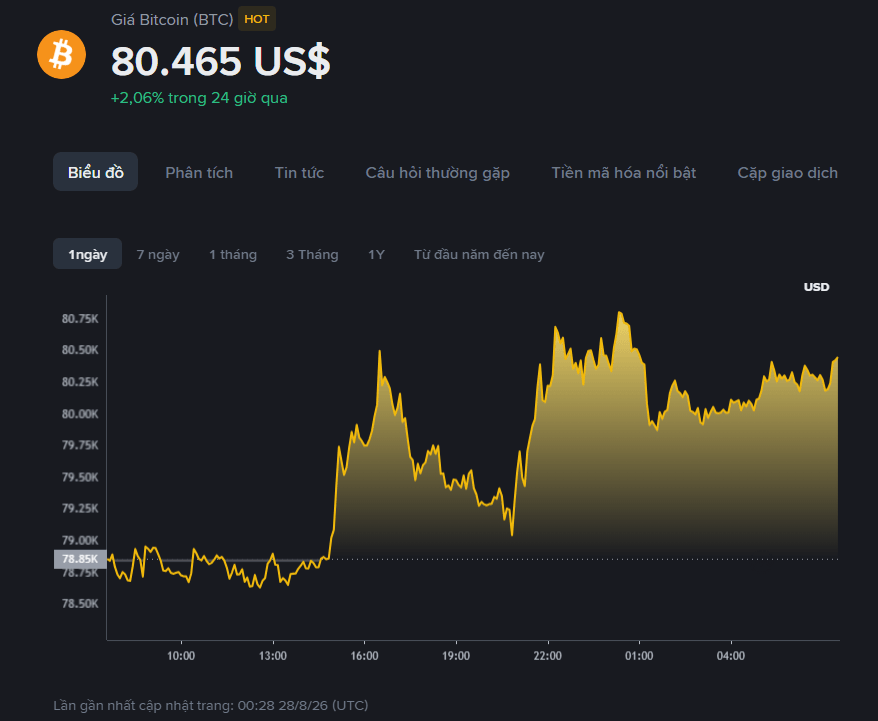Go to Câu hỏi thường gặp tab
Screen dimensions: 878x721
point(438,172)
